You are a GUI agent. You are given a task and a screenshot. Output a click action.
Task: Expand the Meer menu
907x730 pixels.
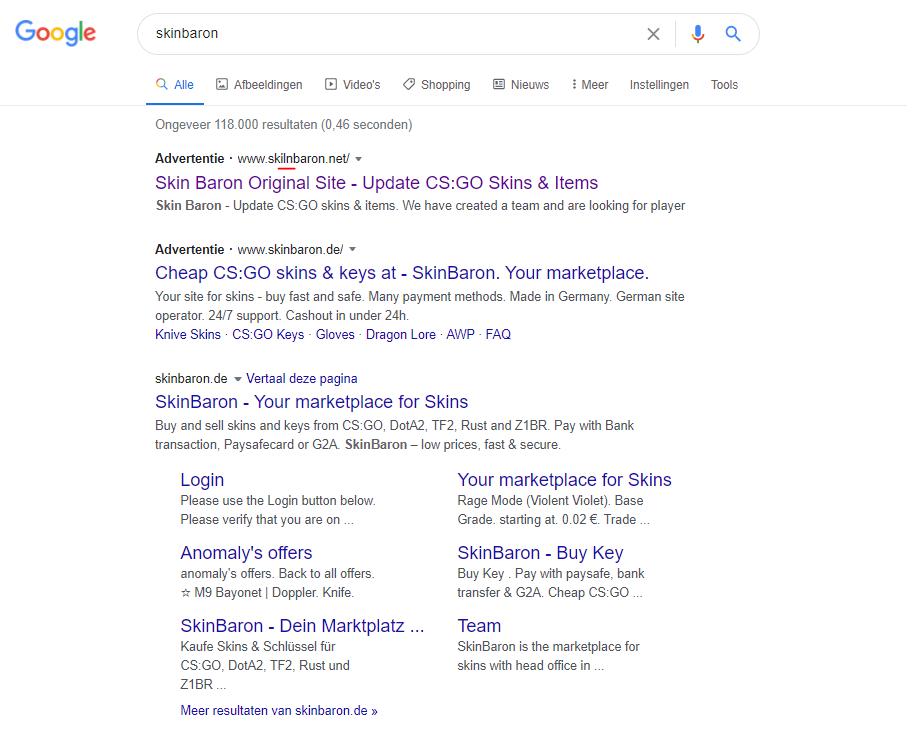[x=590, y=84]
